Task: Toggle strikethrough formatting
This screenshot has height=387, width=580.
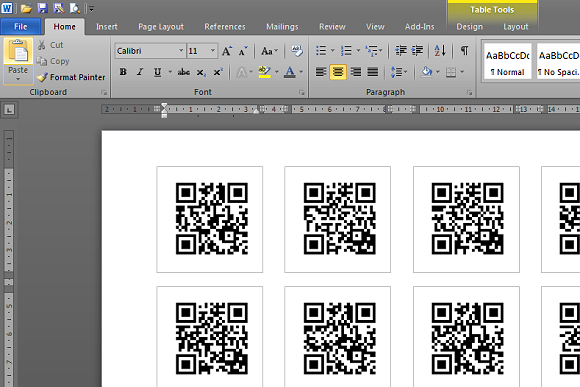Action: point(183,72)
